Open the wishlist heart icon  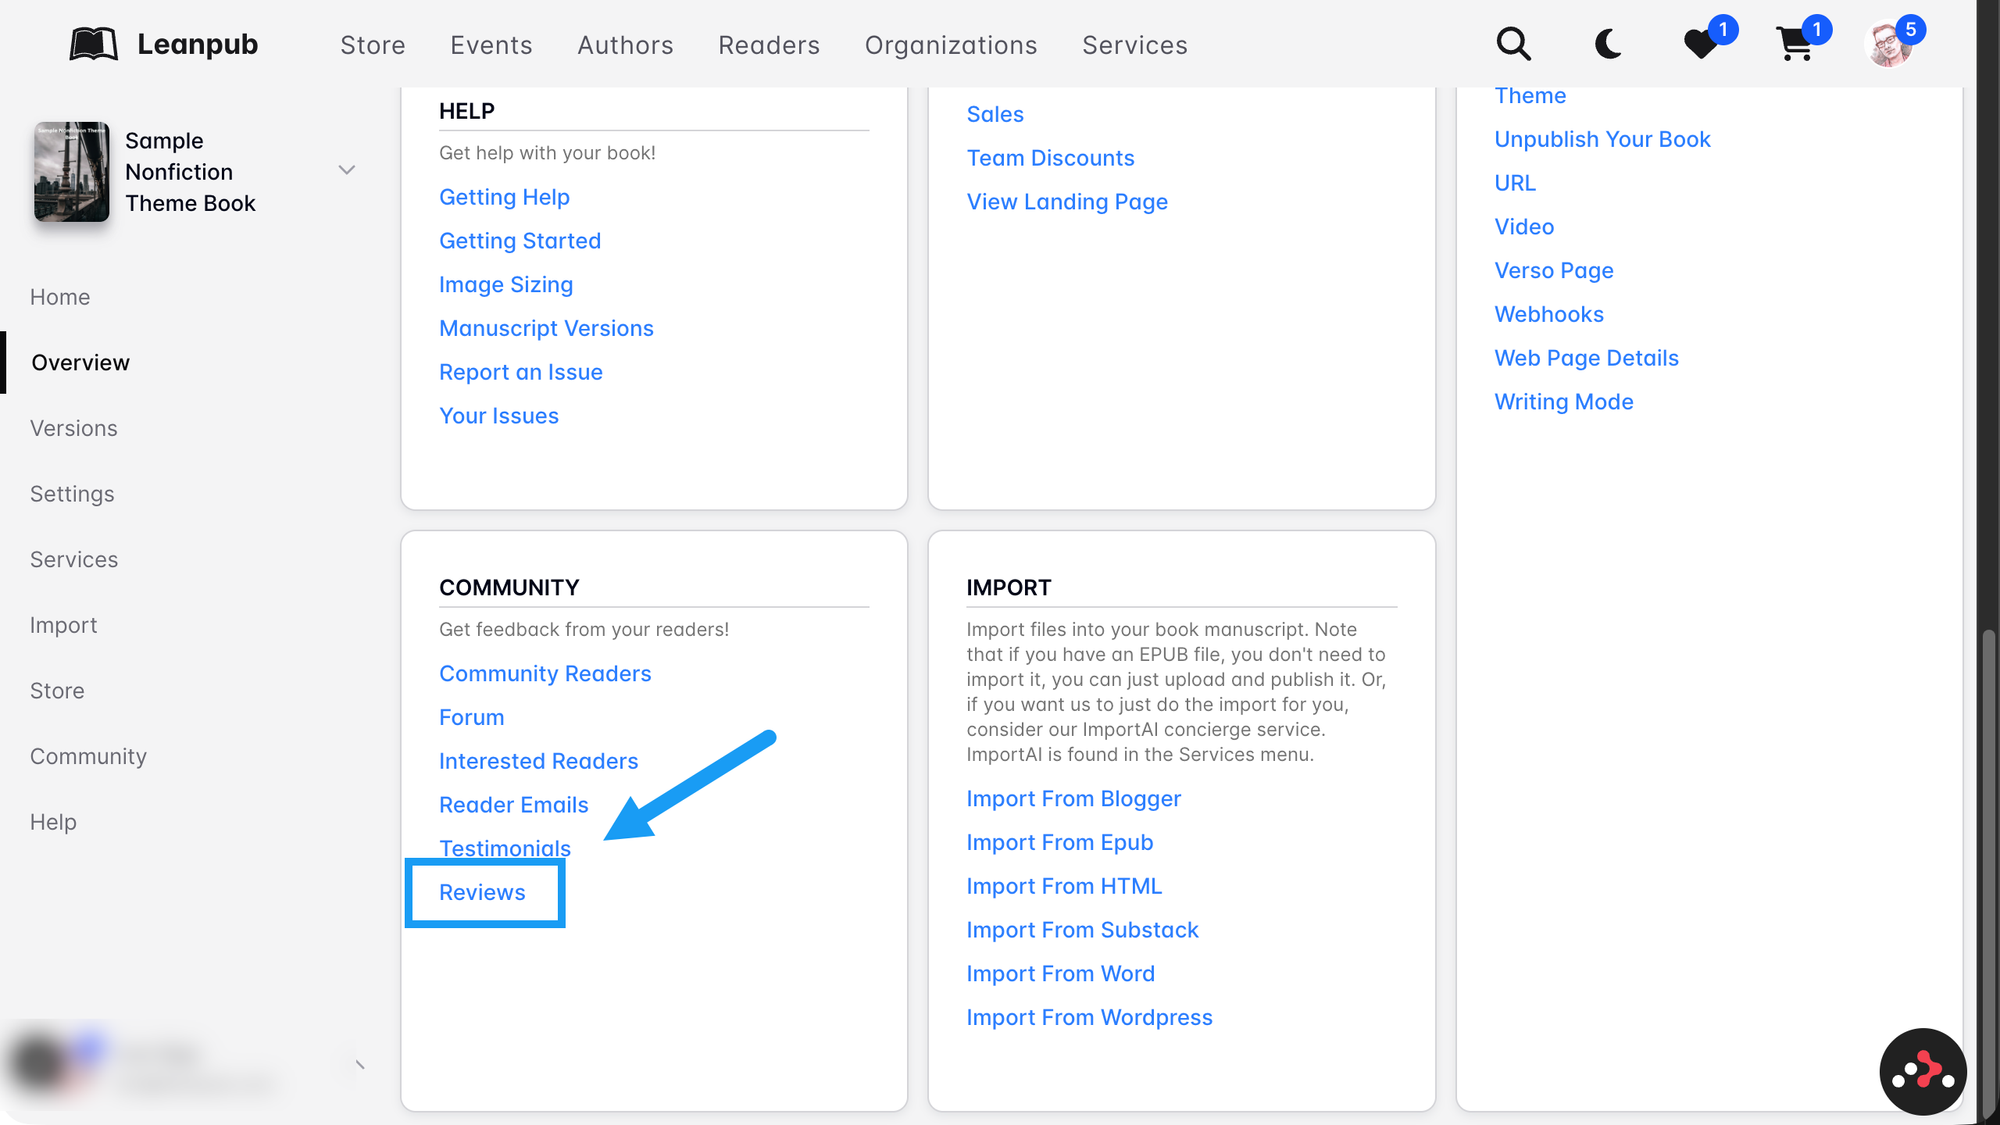point(1700,44)
